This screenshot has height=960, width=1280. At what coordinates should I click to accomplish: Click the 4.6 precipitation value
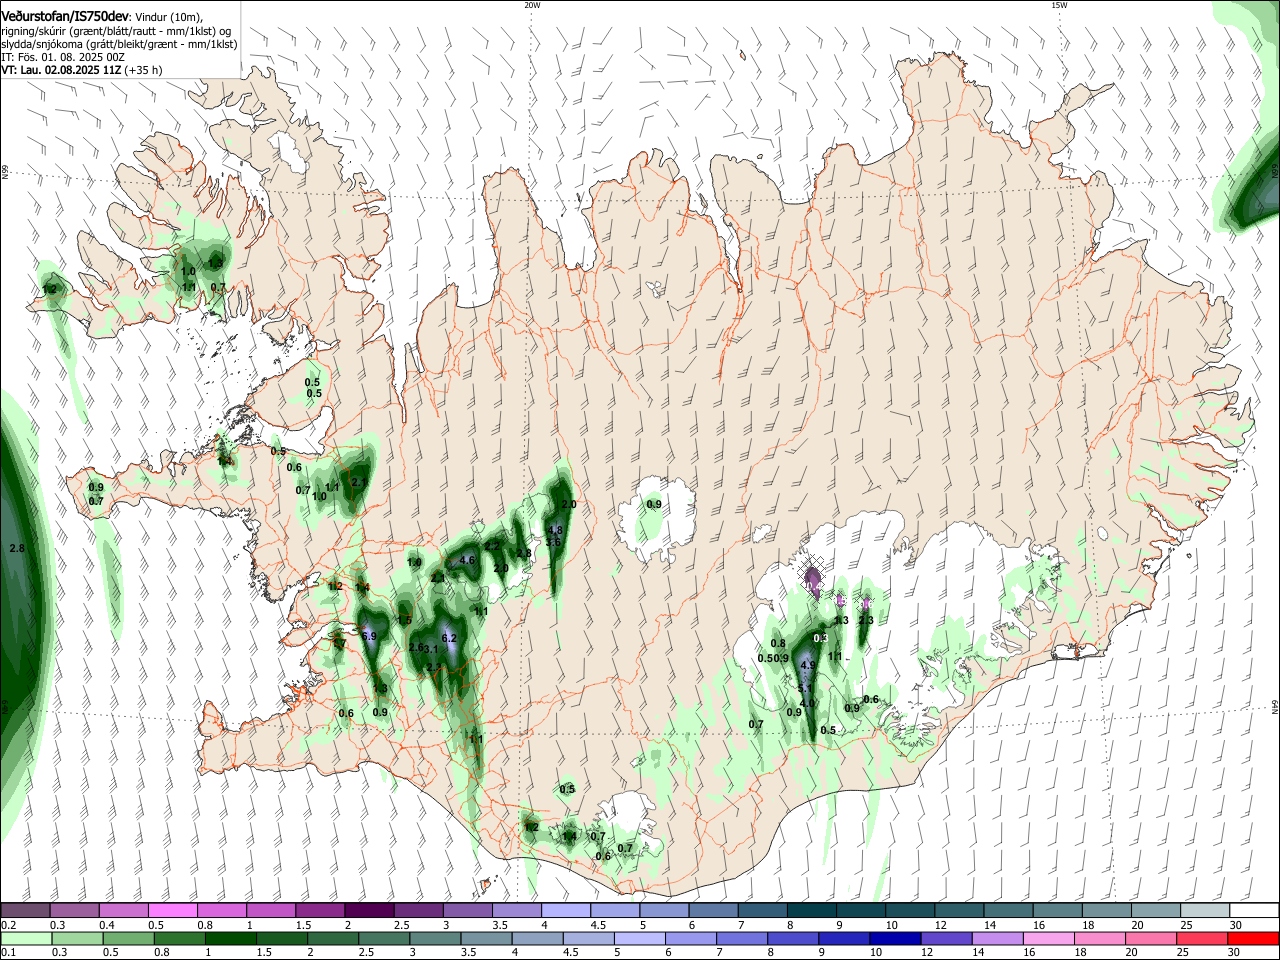pyautogui.click(x=467, y=560)
